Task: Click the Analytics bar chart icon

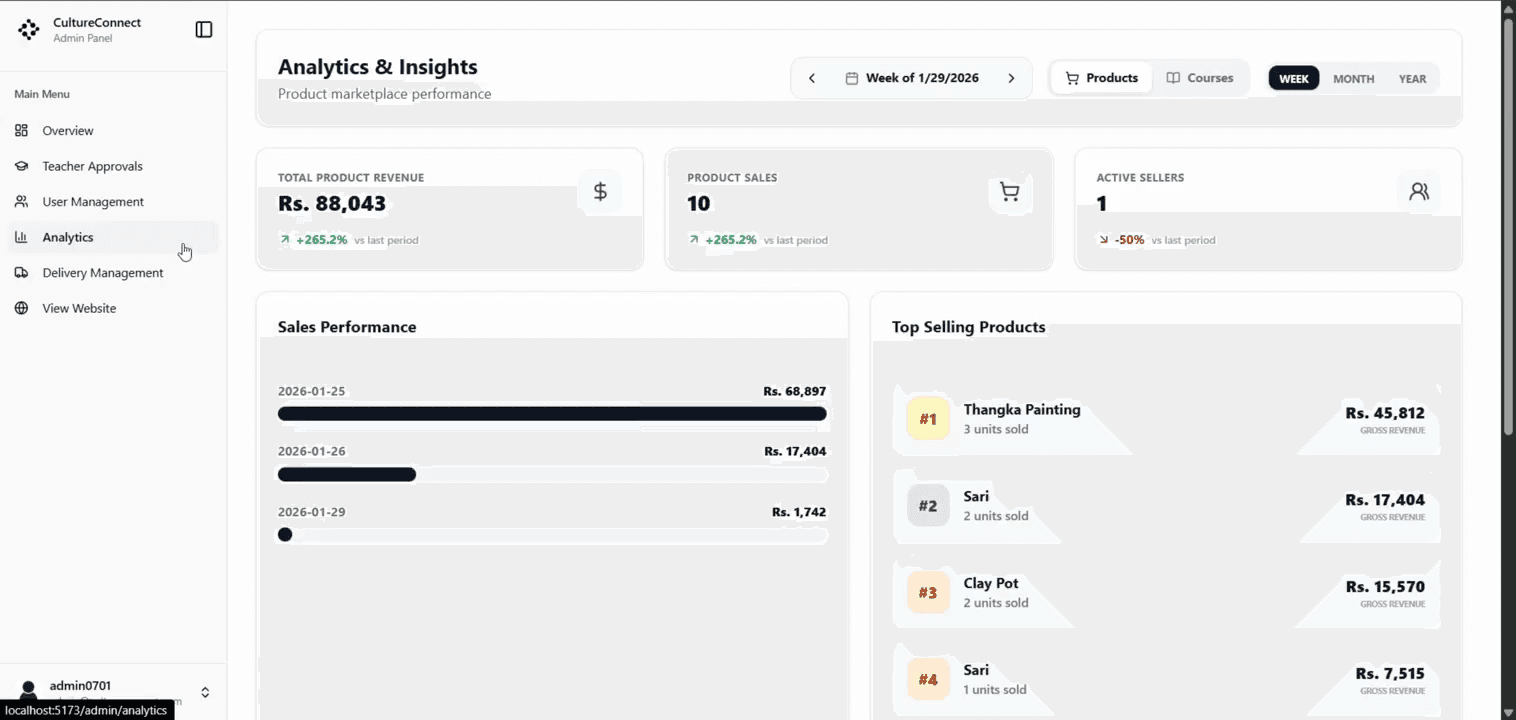Action: (x=21, y=237)
